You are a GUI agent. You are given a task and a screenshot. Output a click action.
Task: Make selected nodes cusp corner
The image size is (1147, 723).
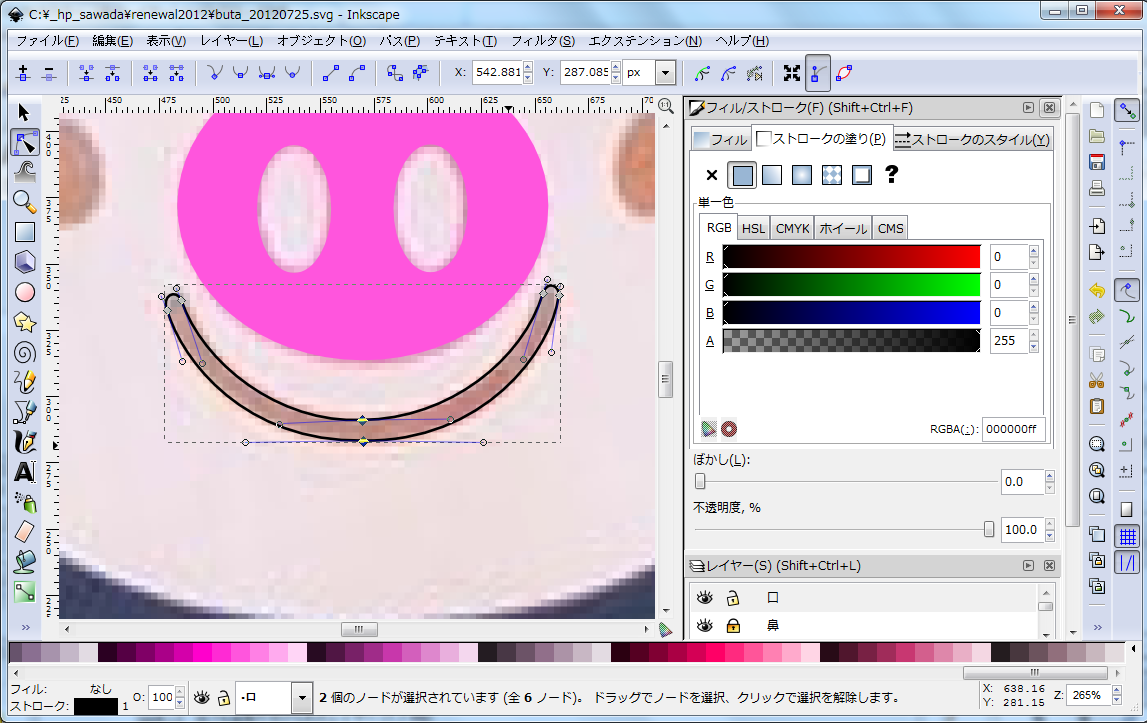coord(214,72)
